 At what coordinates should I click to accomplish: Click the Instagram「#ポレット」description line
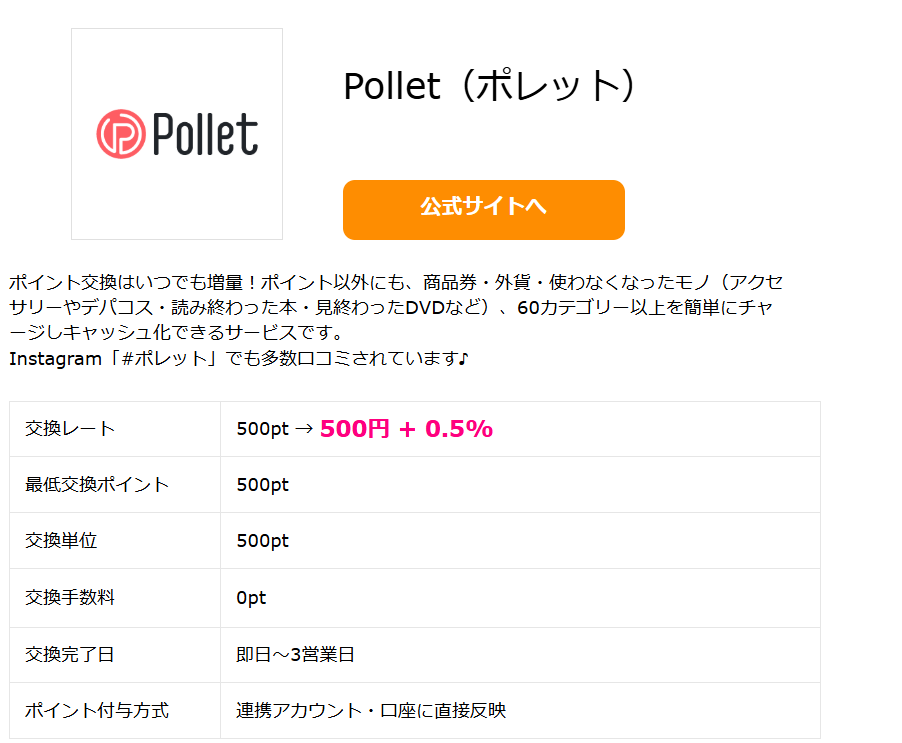coord(239,358)
